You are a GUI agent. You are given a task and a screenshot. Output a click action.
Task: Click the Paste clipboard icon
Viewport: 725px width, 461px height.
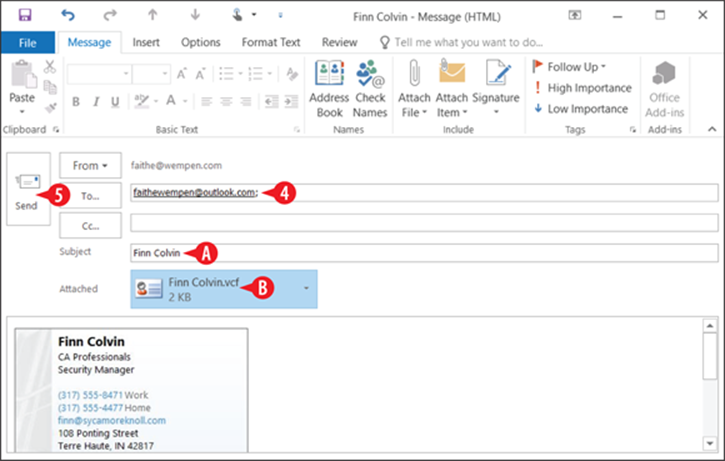click(x=23, y=75)
